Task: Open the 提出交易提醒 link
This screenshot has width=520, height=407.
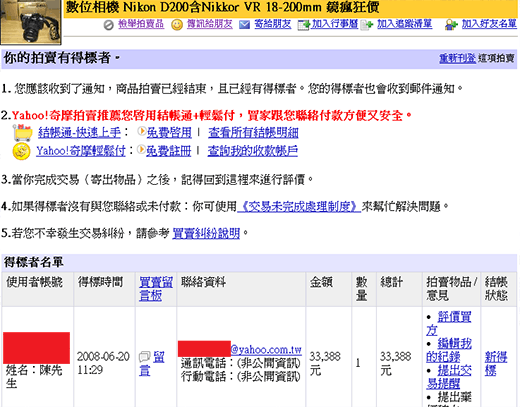Action: coord(449,377)
